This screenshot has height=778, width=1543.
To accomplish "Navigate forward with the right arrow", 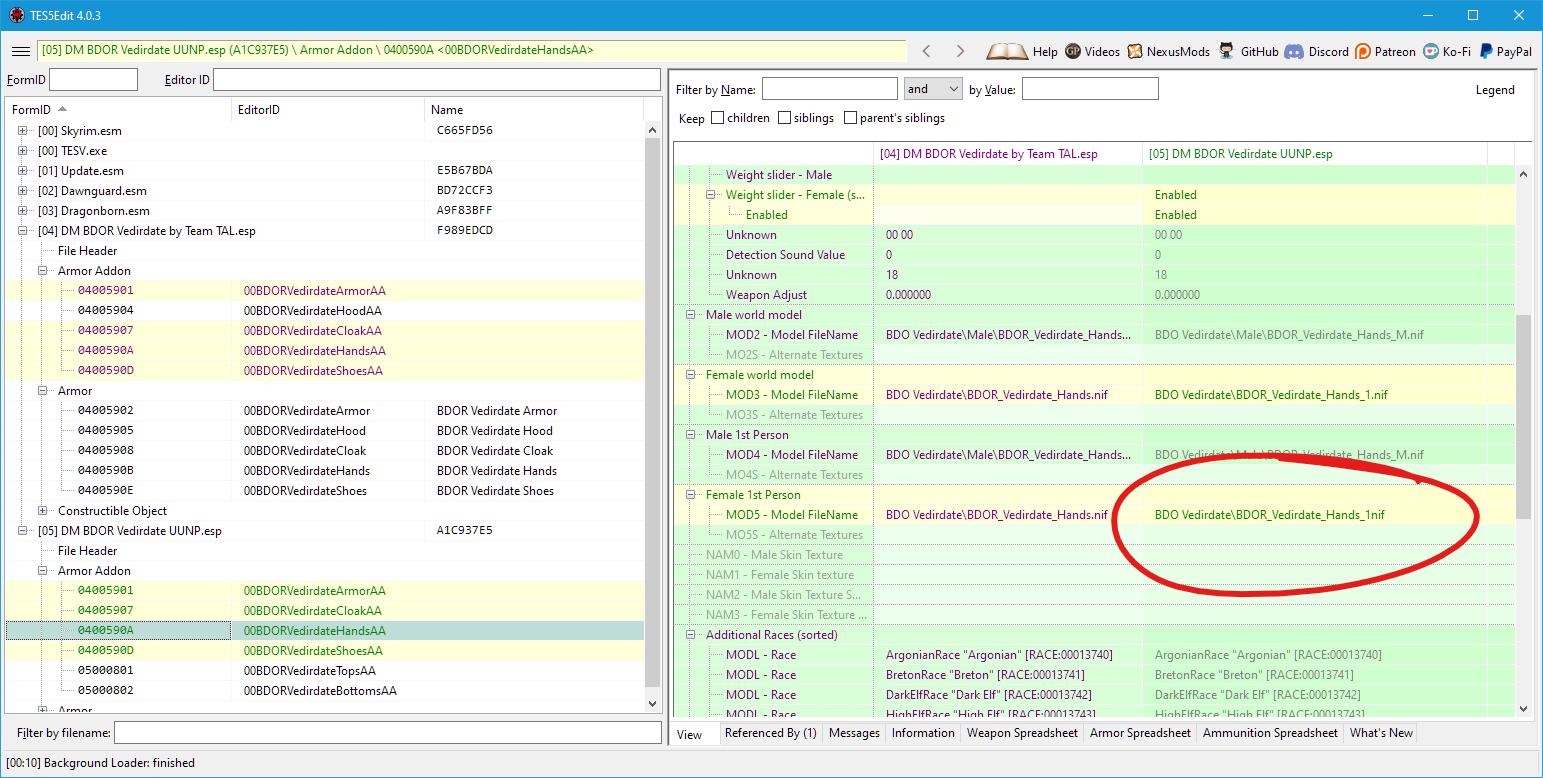I will (961, 51).
